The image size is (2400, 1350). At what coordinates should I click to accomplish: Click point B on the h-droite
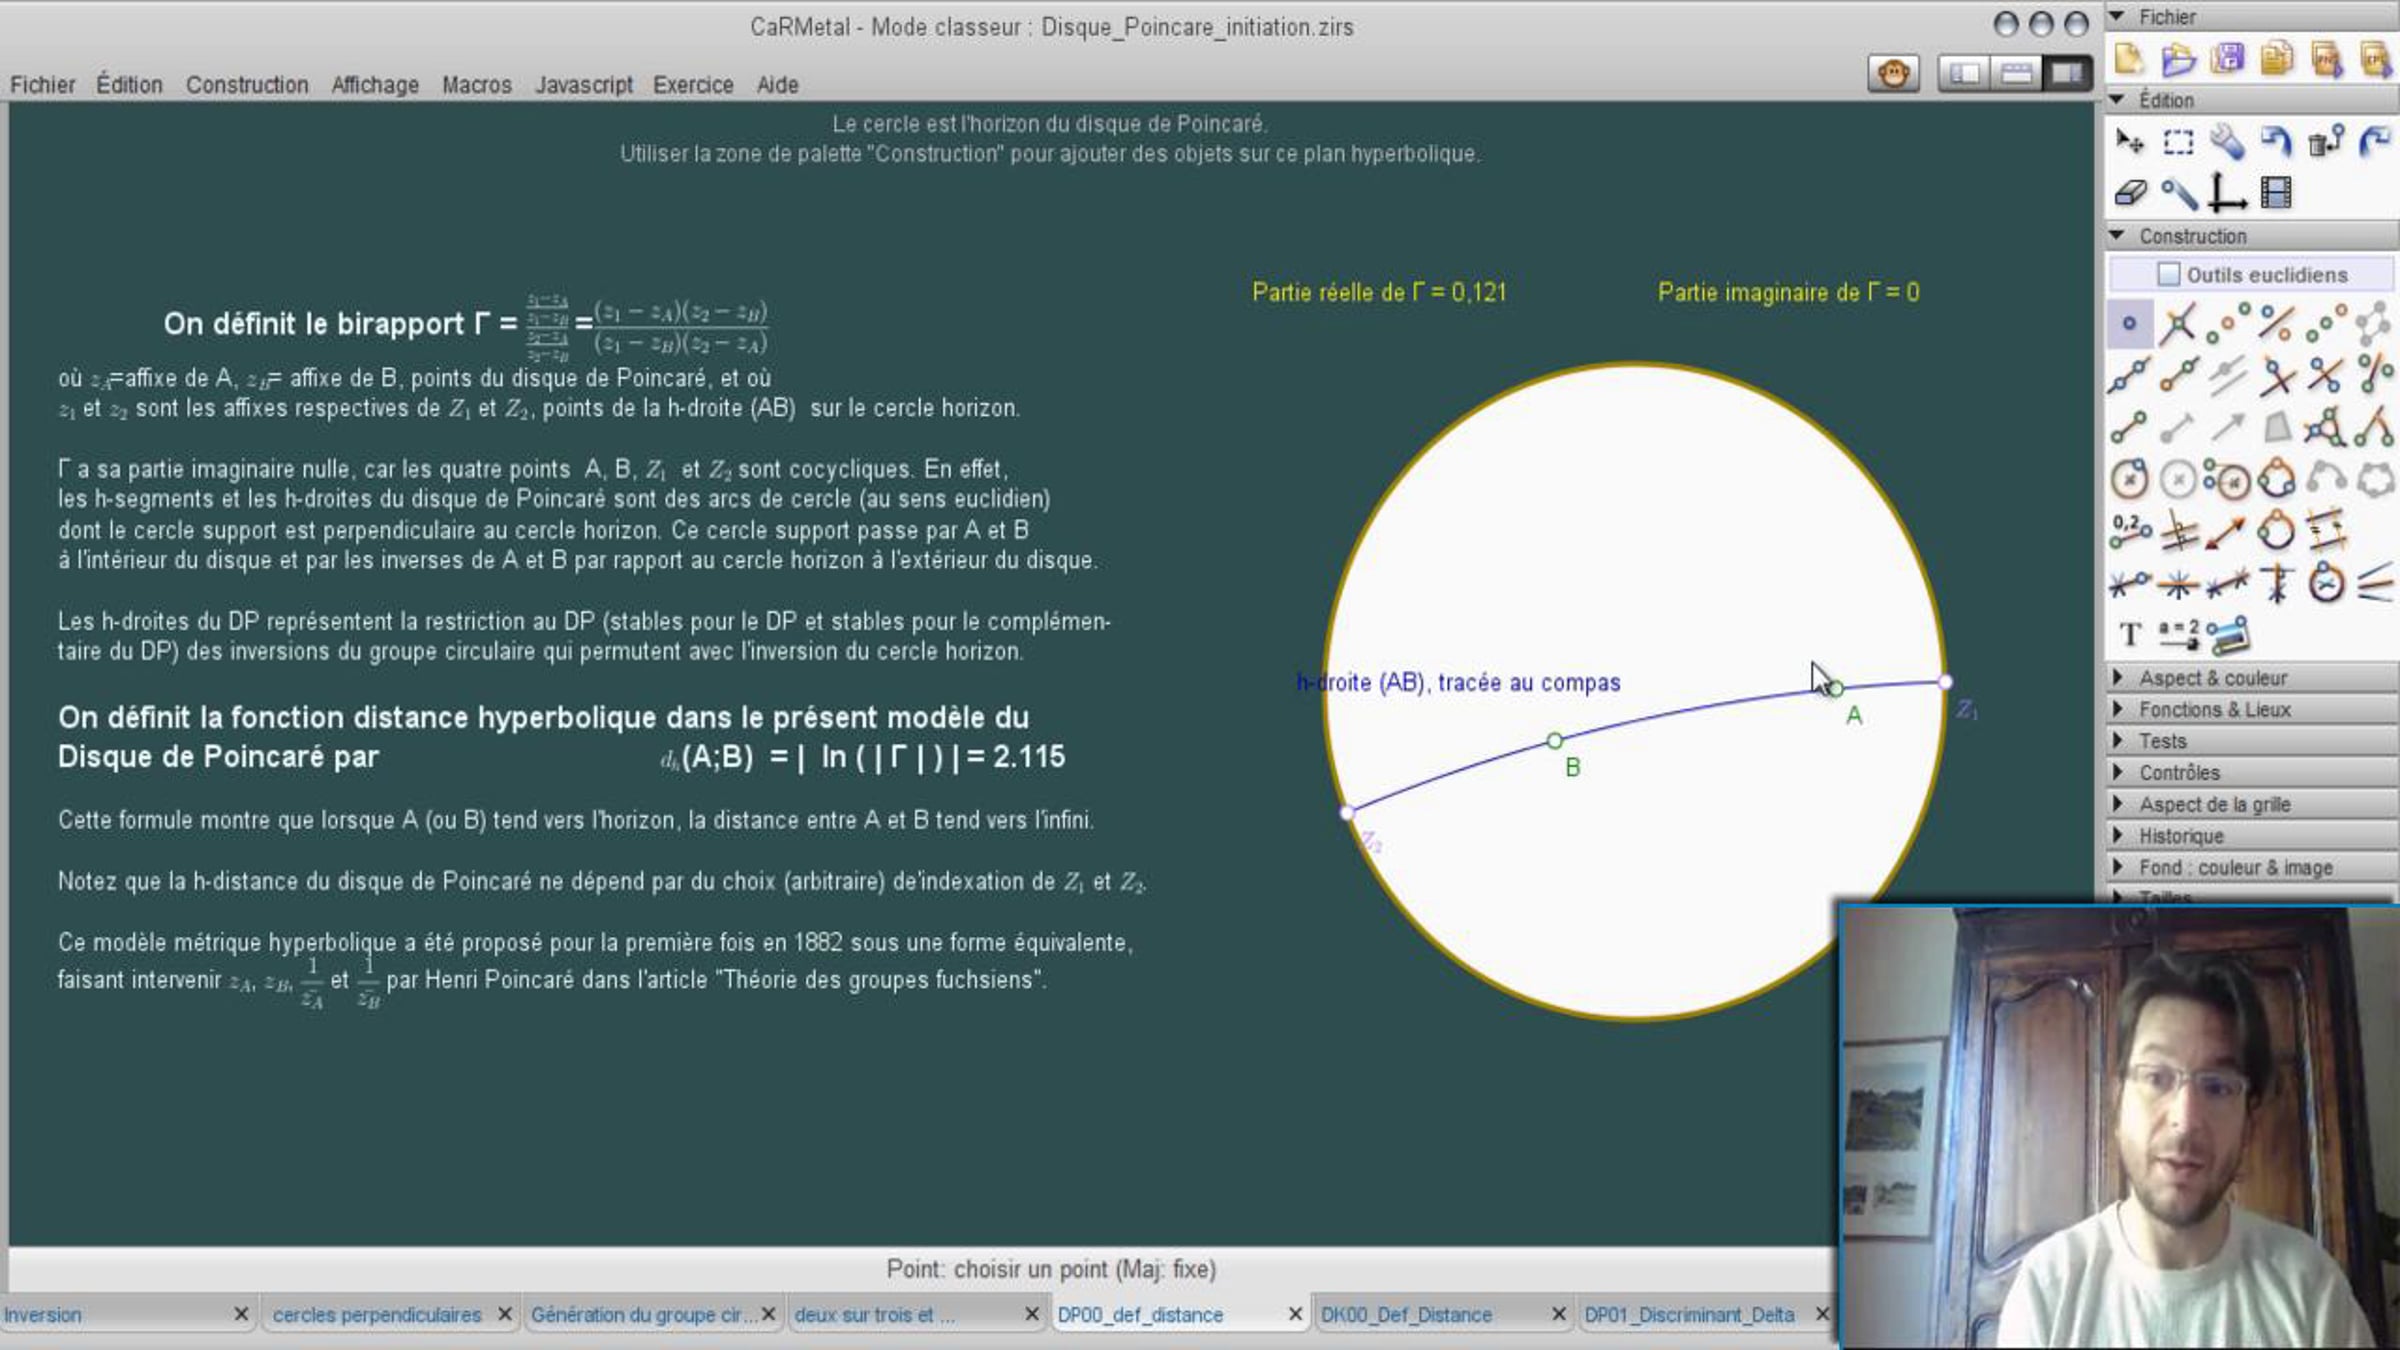click(1554, 741)
